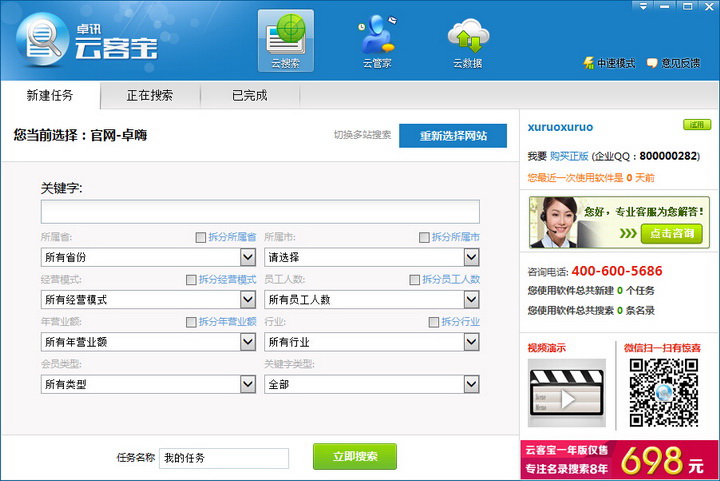Play the 视频演示 clapperboard video

point(567,393)
